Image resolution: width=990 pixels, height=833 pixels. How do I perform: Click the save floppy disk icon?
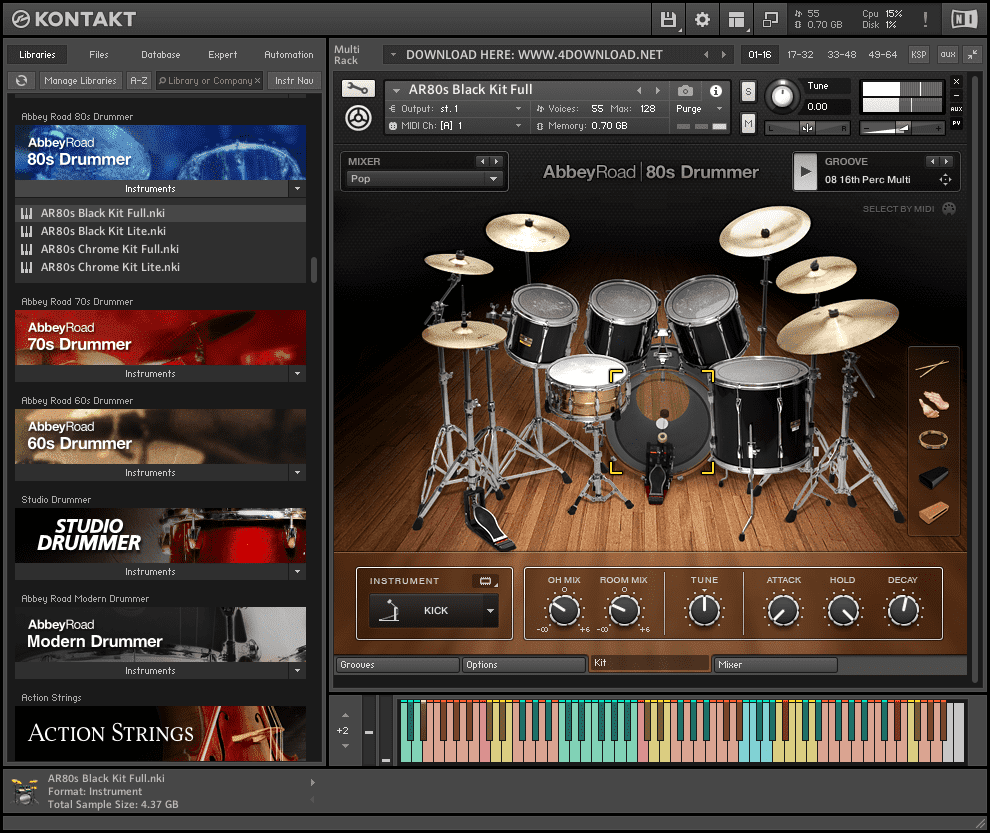[x=668, y=19]
